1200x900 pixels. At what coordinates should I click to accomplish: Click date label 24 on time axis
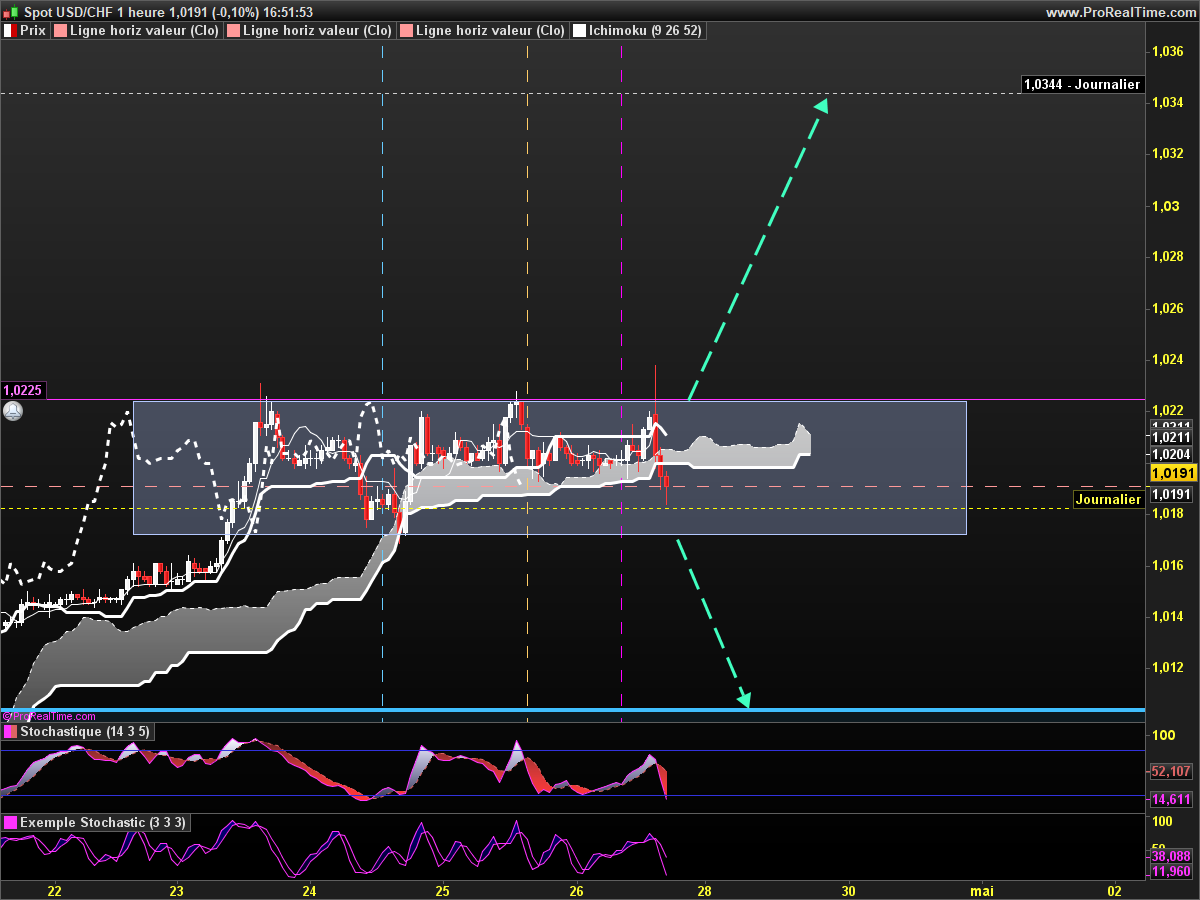tap(309, 890)
